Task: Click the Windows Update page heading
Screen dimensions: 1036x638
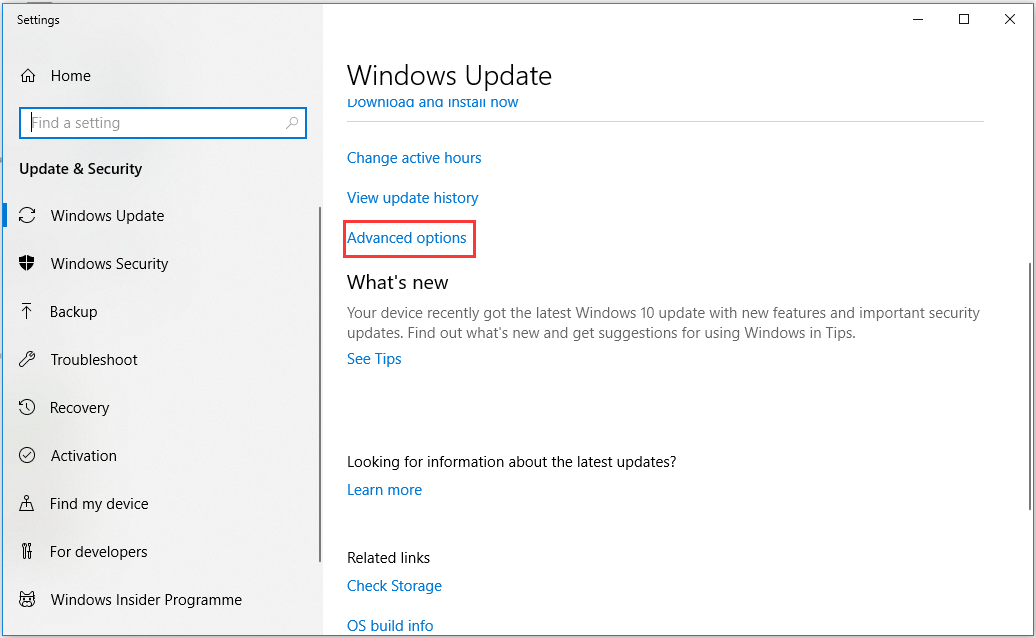Action: [x=449, y=76]
